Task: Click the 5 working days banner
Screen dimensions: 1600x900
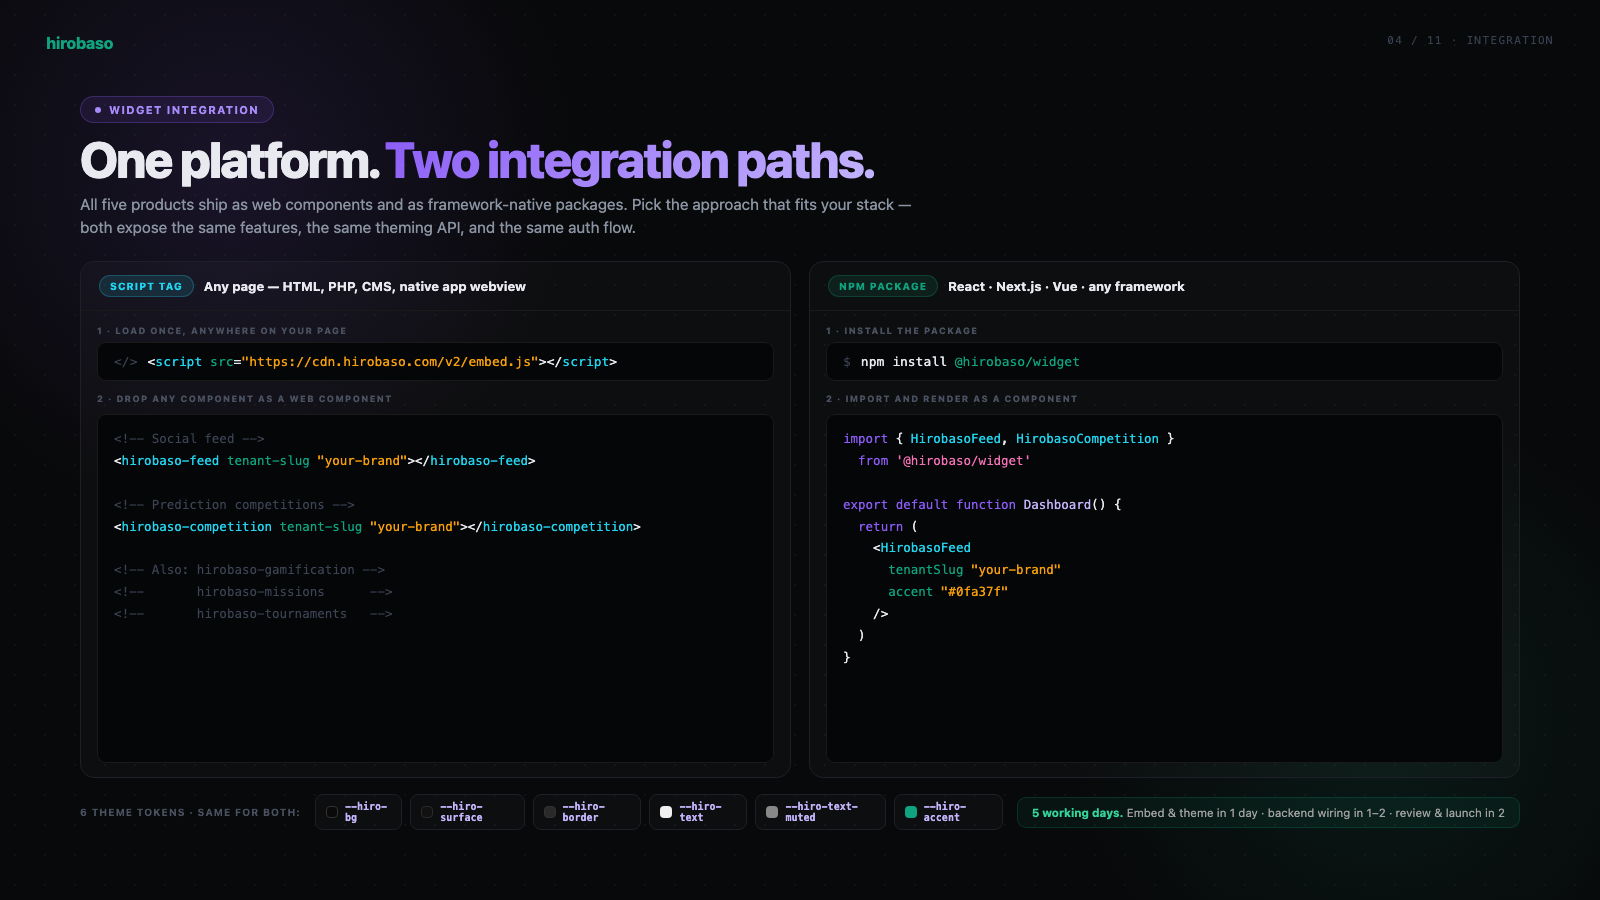Action: coord(1268,813)
